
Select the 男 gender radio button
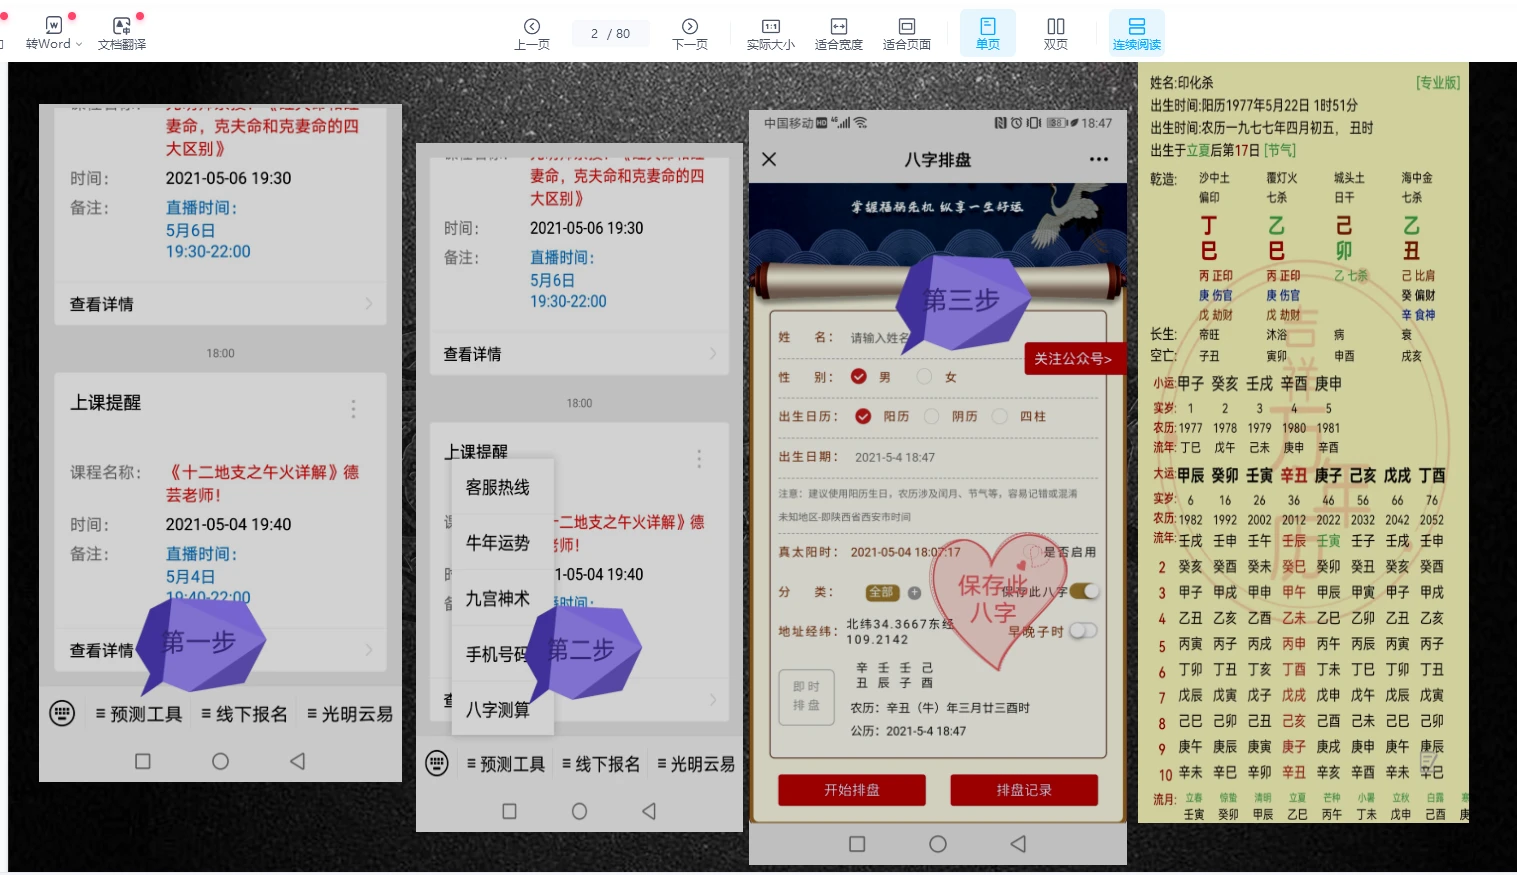[x=859, y=377]
